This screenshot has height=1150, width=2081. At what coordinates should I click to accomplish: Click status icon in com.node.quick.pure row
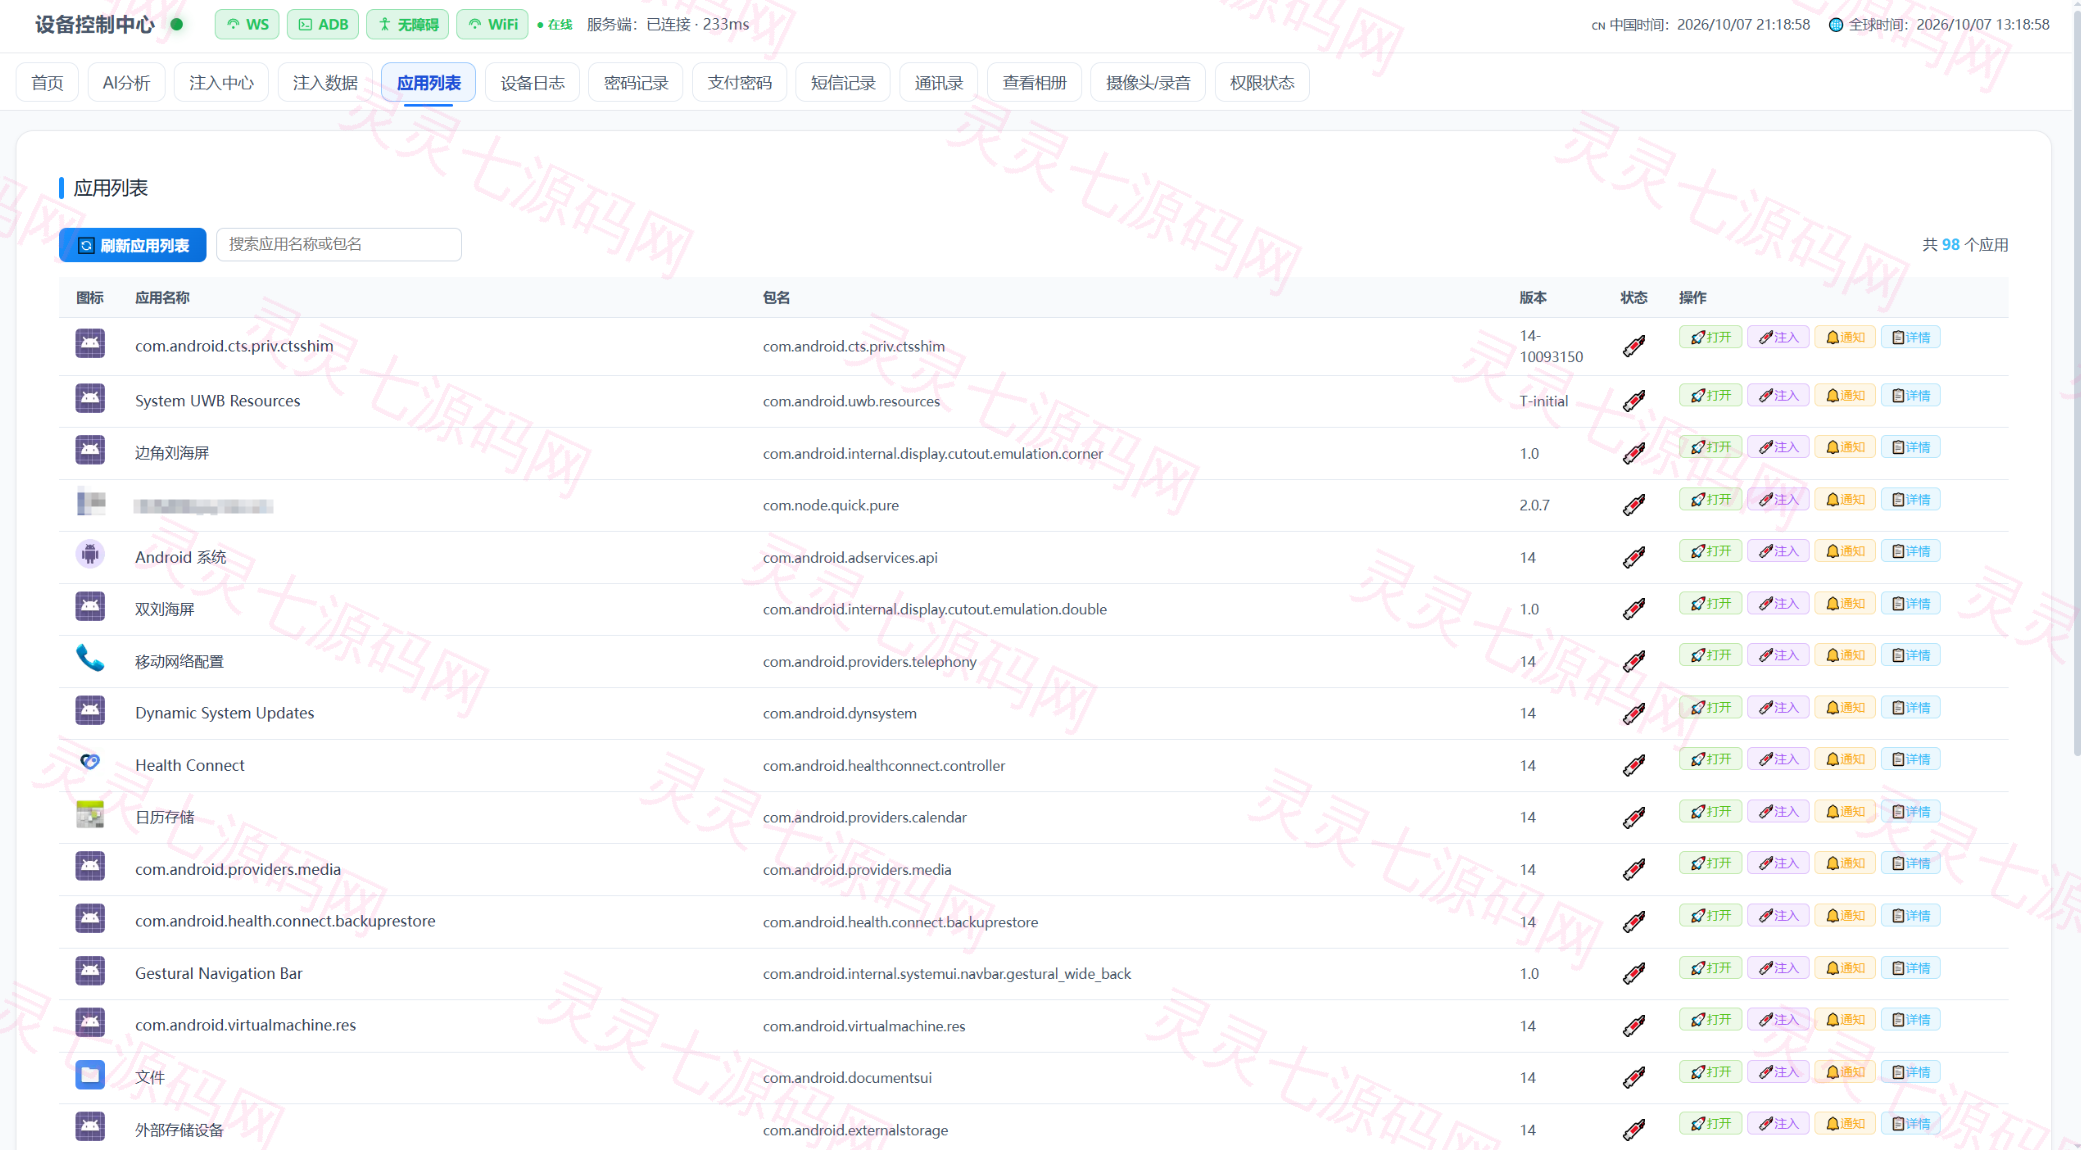click(1634, 505)
